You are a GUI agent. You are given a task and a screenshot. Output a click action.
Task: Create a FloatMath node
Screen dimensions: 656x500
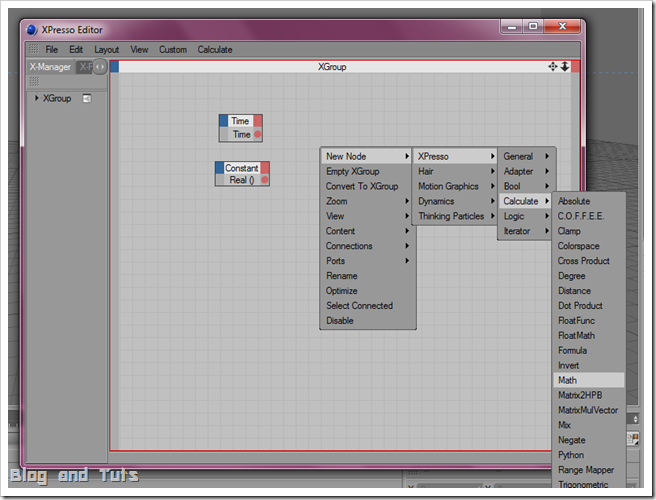[x=589, y=336]
